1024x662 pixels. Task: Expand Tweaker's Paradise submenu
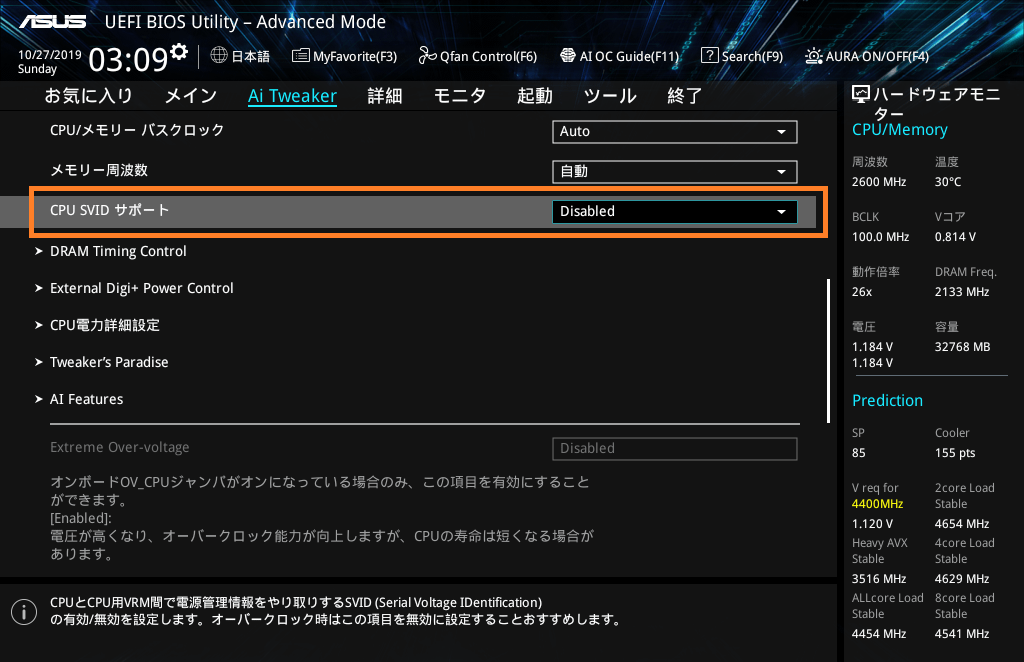coord(109,362)
